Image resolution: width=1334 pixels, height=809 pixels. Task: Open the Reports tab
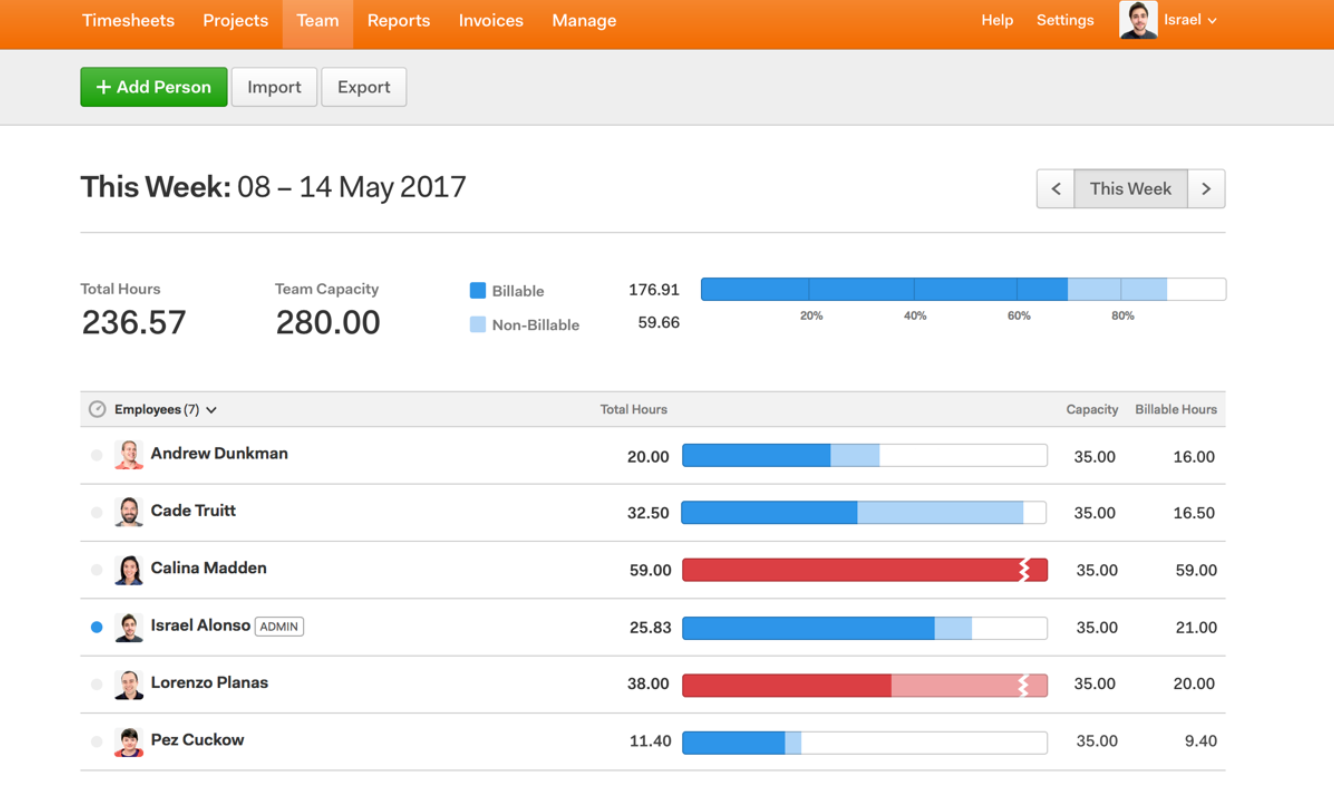(398, 20)
